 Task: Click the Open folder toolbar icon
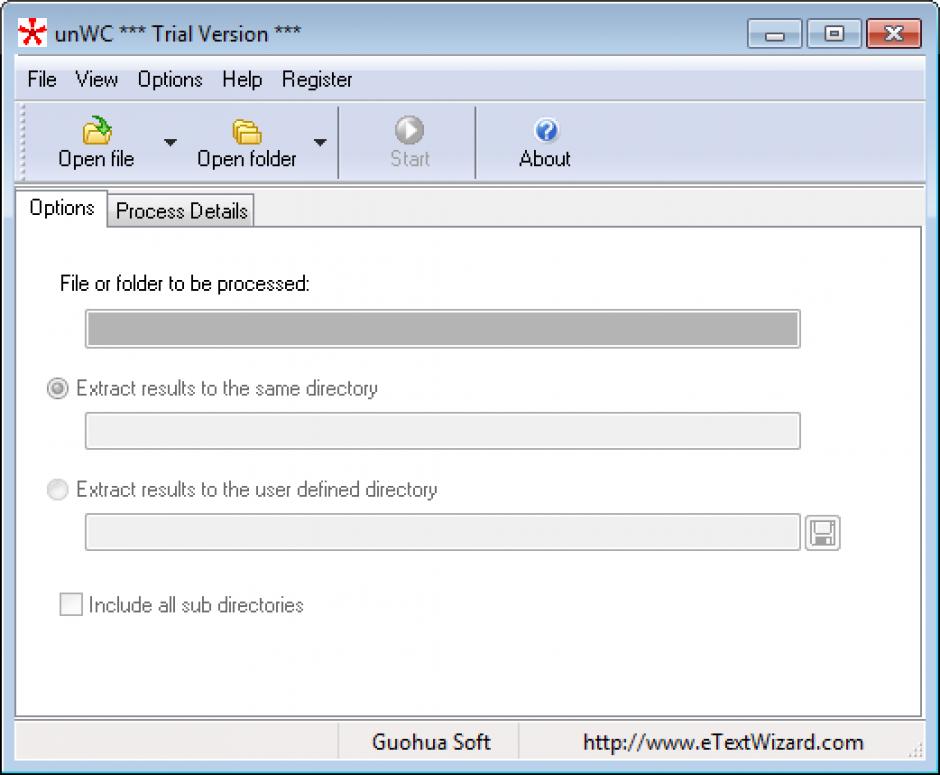(246, 132)
